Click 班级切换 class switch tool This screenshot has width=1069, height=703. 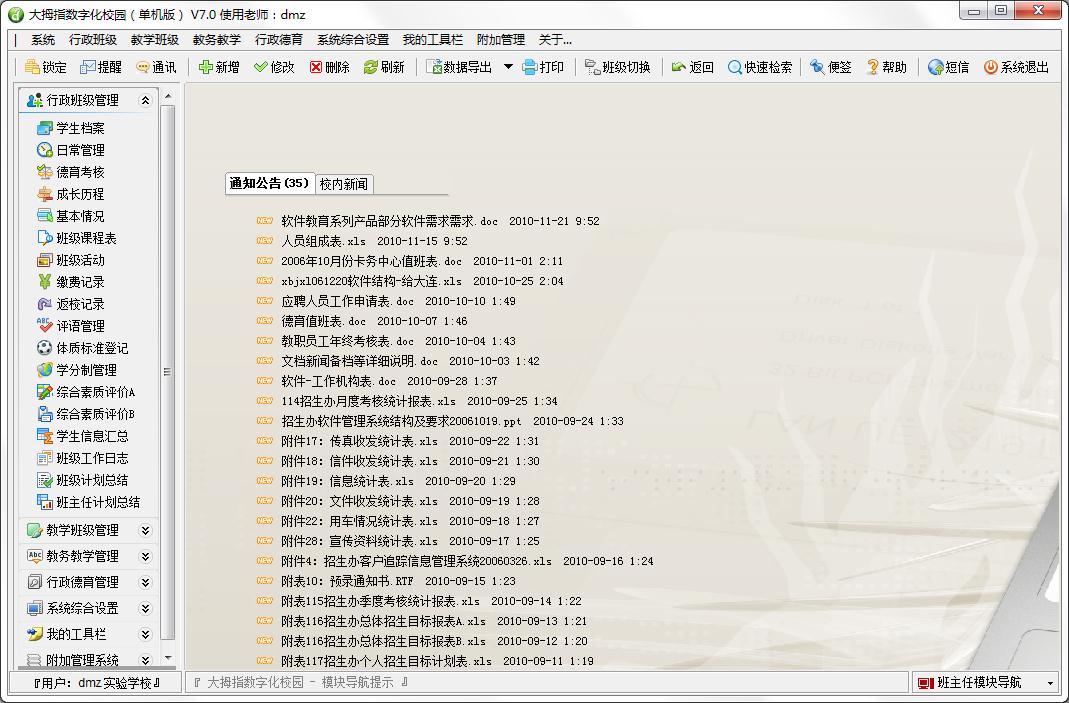click(x=618, y=67)
